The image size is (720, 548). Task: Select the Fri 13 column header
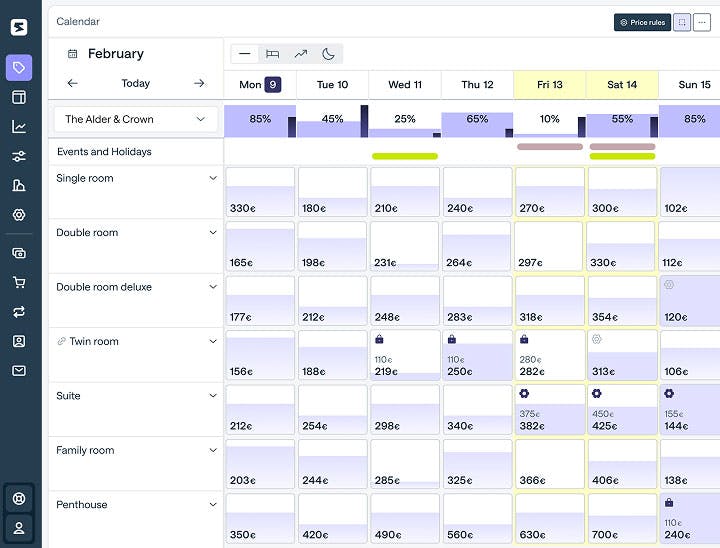point(550,85)
